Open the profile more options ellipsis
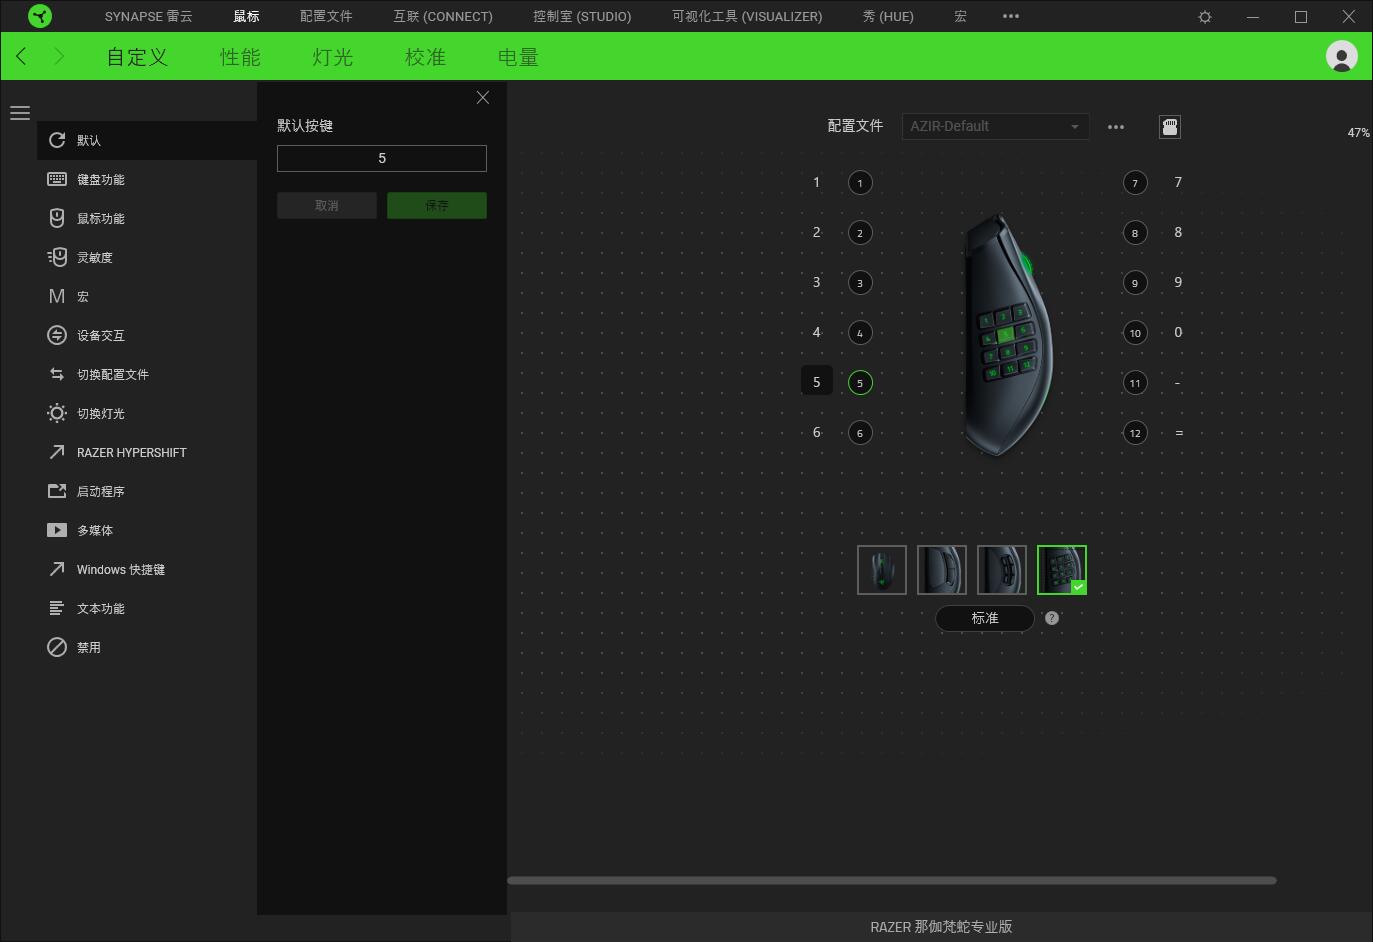 [x=1116, y=127]
